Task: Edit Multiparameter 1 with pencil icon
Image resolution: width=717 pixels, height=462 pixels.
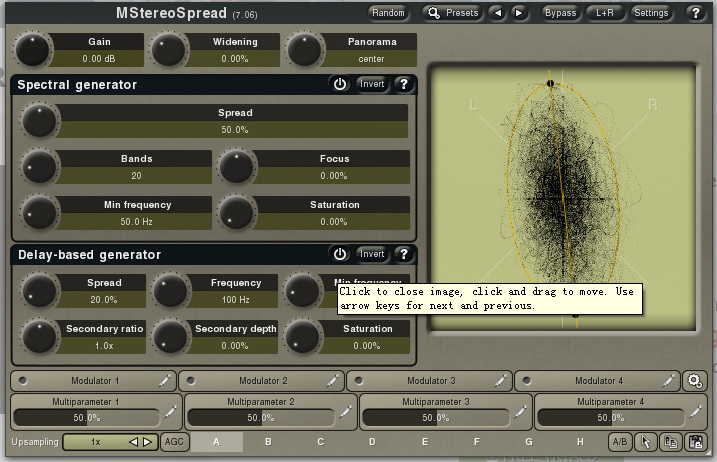Action: [x=171, y=412]
